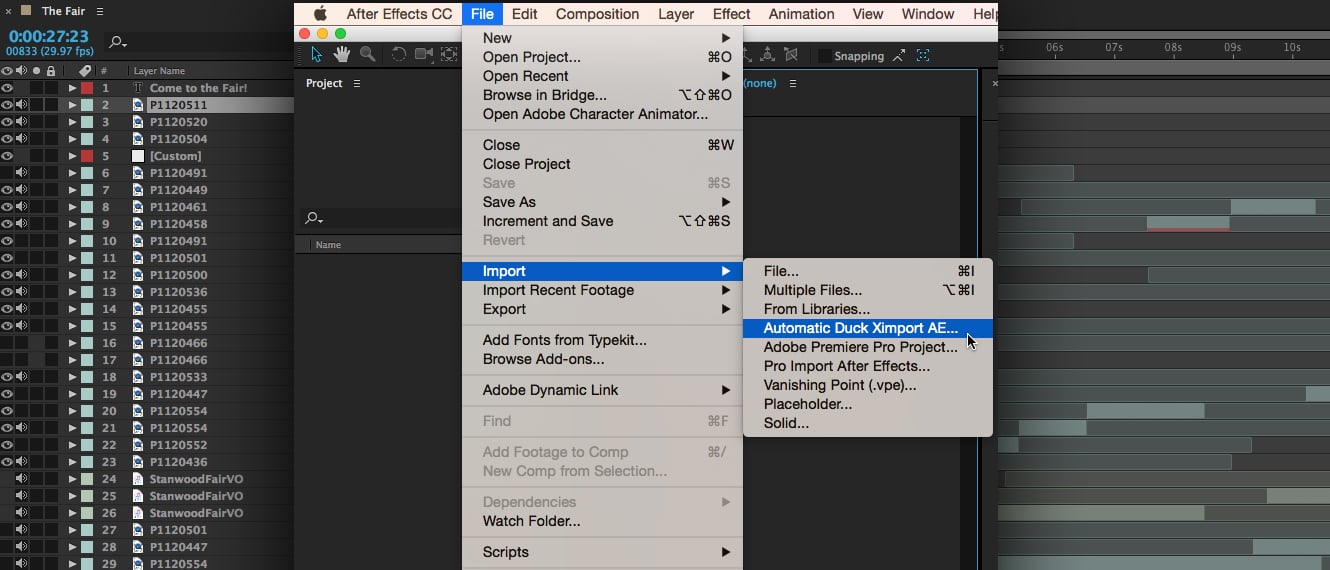Select the Unified Camera tool

424,55
